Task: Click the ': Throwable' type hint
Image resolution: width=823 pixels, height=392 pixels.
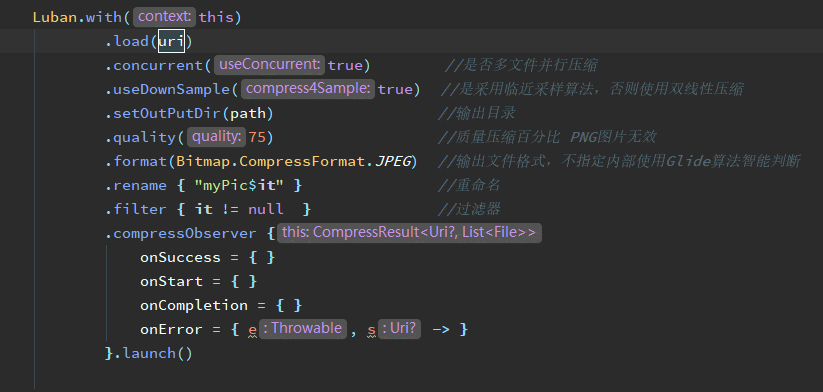Action: [303, 329]
